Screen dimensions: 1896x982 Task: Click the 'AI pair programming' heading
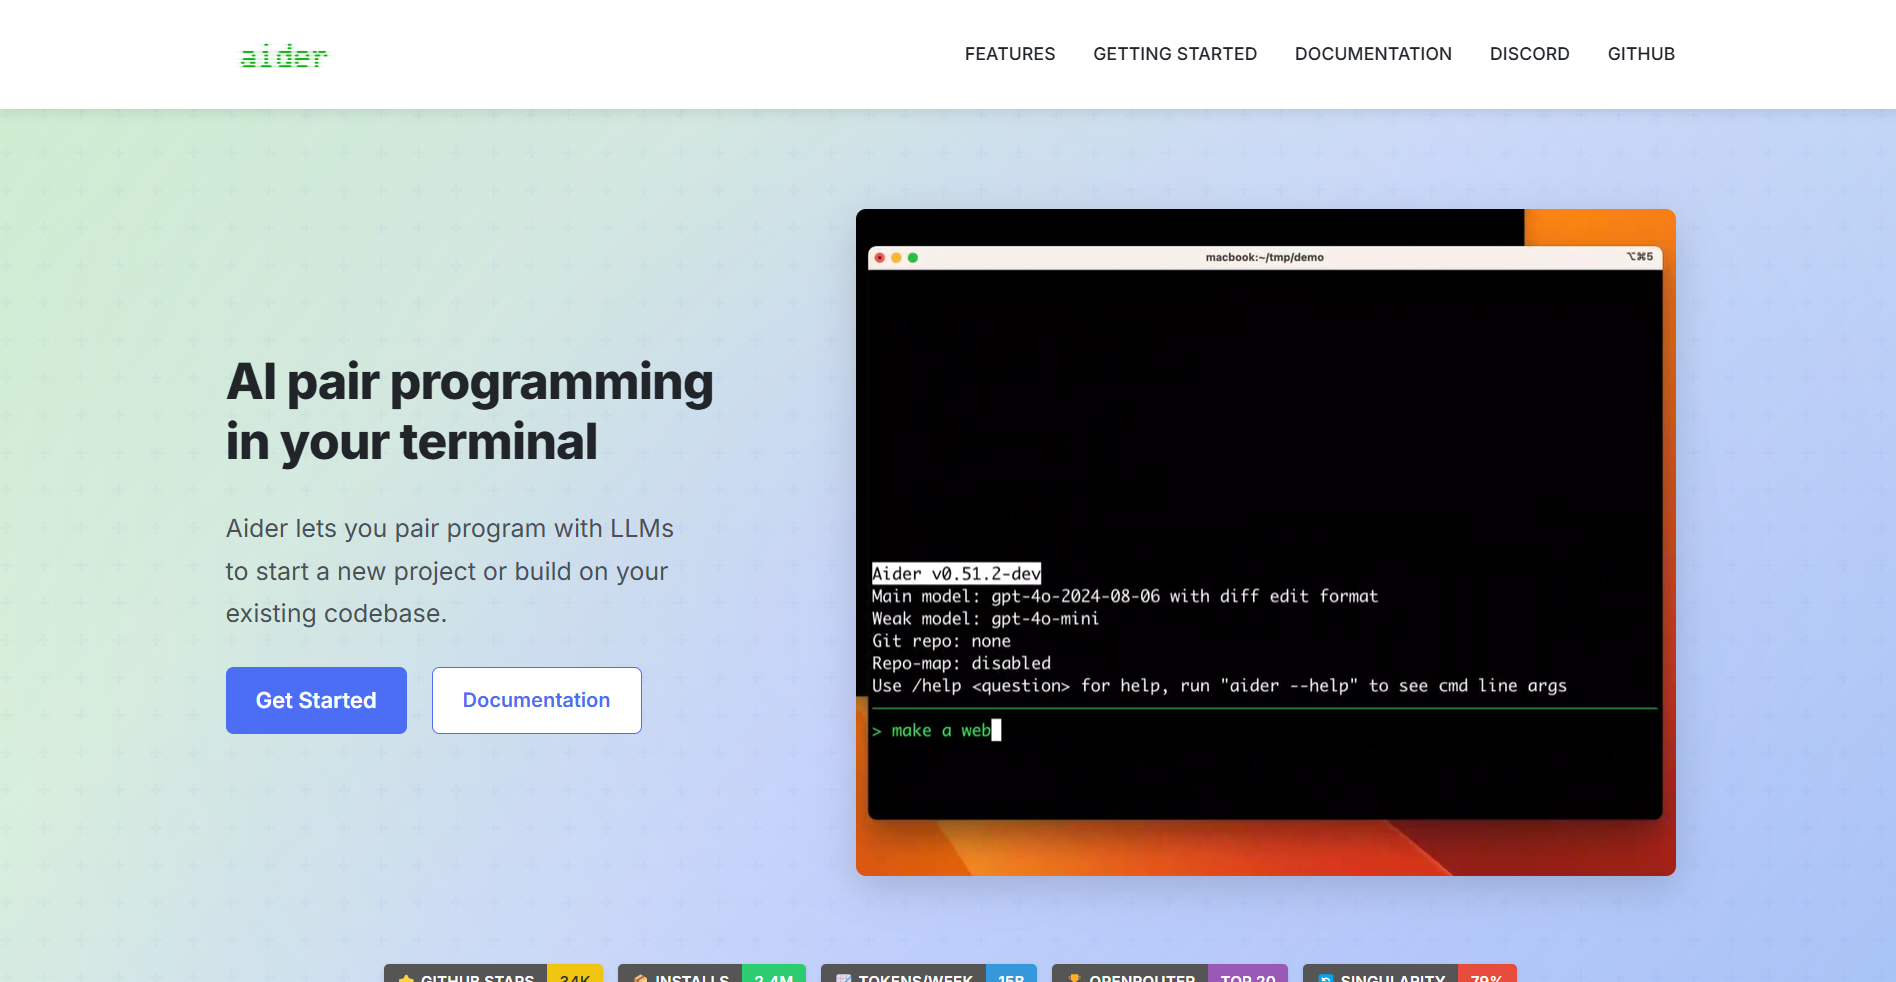point(470,412)
